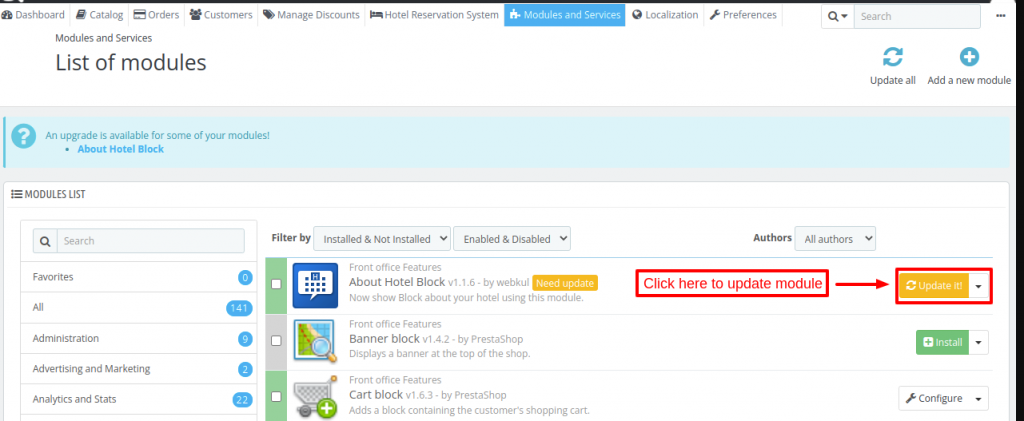Screen dimensions: 1024x421
Task: Open the Installed & Not Installed filter dropdown
Action: tap(382, 239)
